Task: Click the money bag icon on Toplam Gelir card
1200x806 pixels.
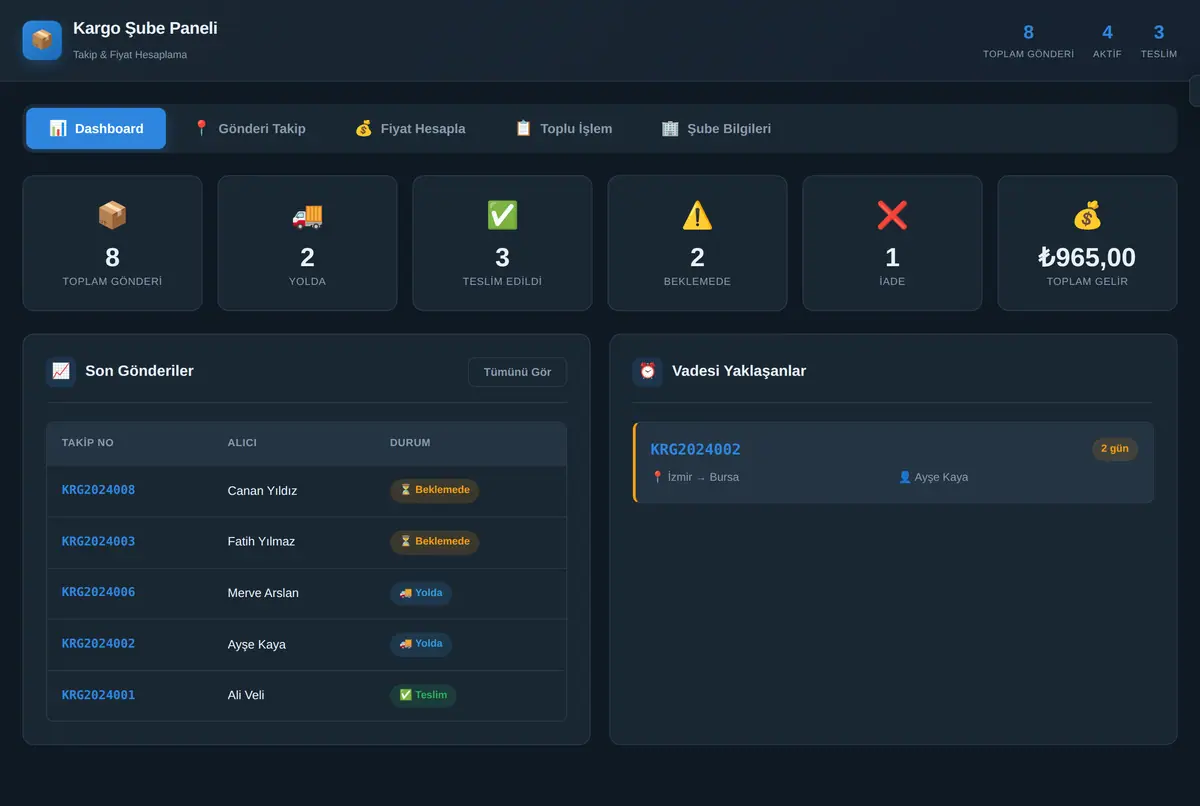Action: (1087, 215)
